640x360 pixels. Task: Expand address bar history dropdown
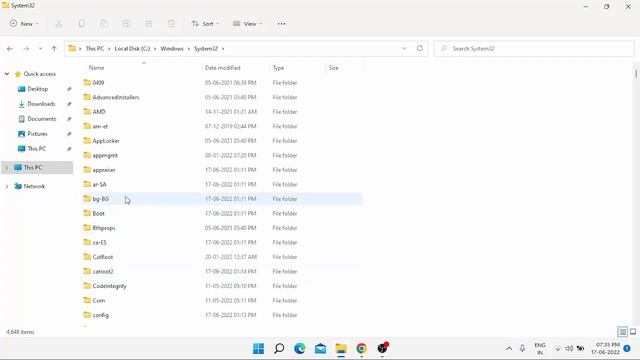click(x=404, y=48)
